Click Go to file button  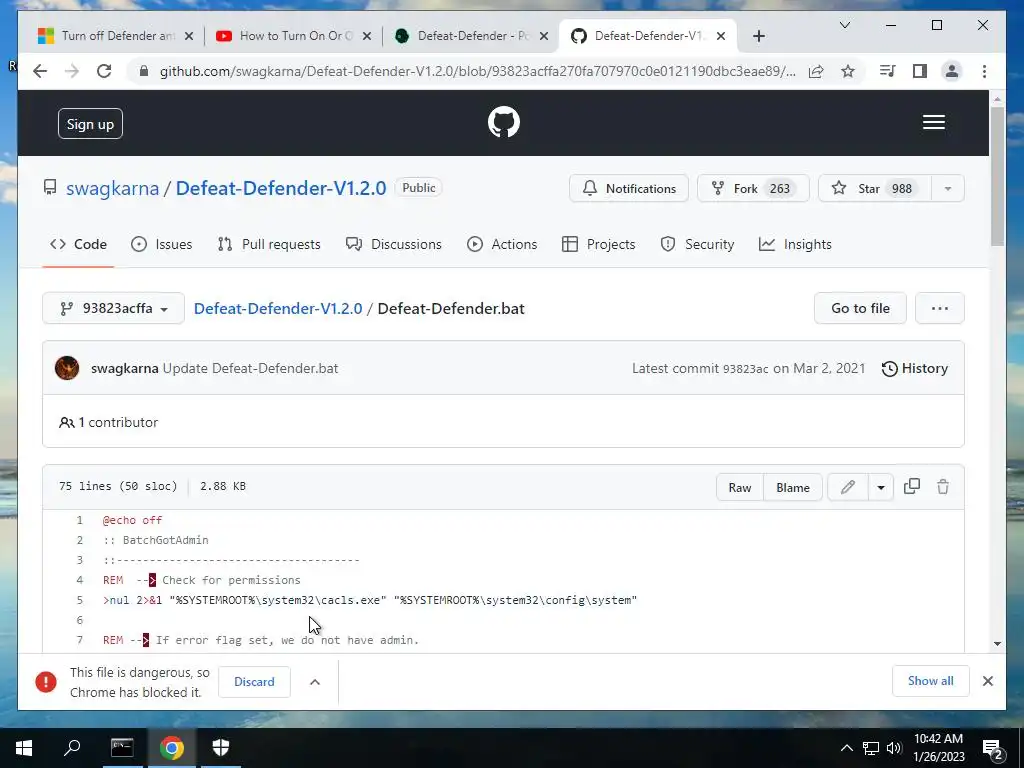tap(860, 308)
